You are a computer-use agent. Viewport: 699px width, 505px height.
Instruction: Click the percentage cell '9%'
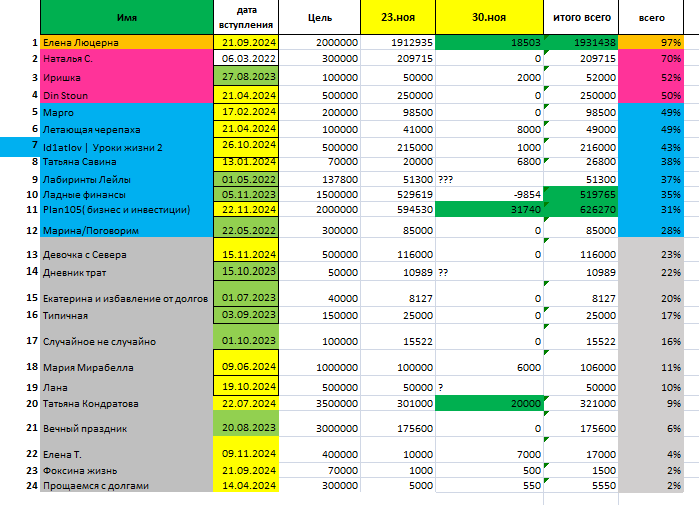pos(651,403)
